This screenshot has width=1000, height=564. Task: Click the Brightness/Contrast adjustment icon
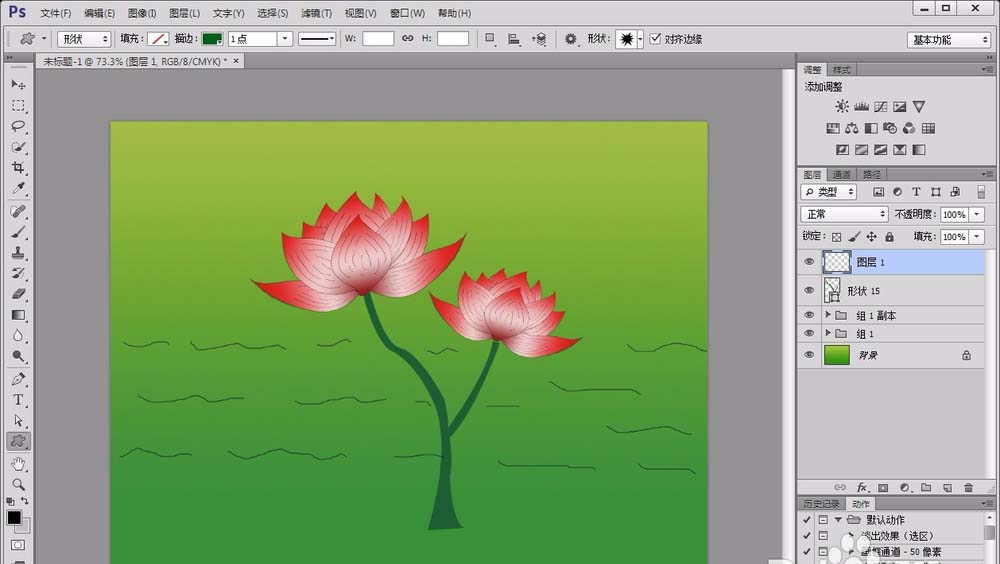click(842, 107)
